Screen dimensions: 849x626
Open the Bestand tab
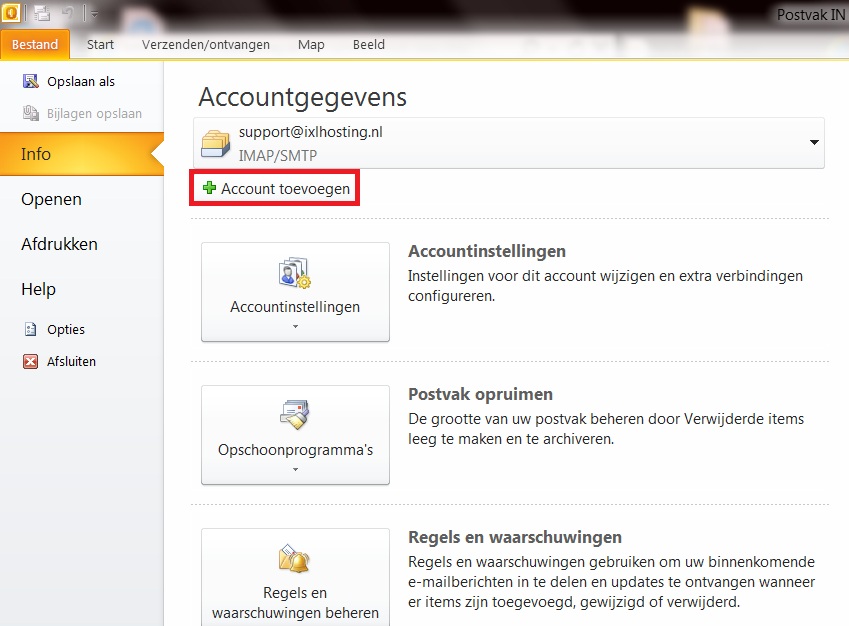coord(35,44)
